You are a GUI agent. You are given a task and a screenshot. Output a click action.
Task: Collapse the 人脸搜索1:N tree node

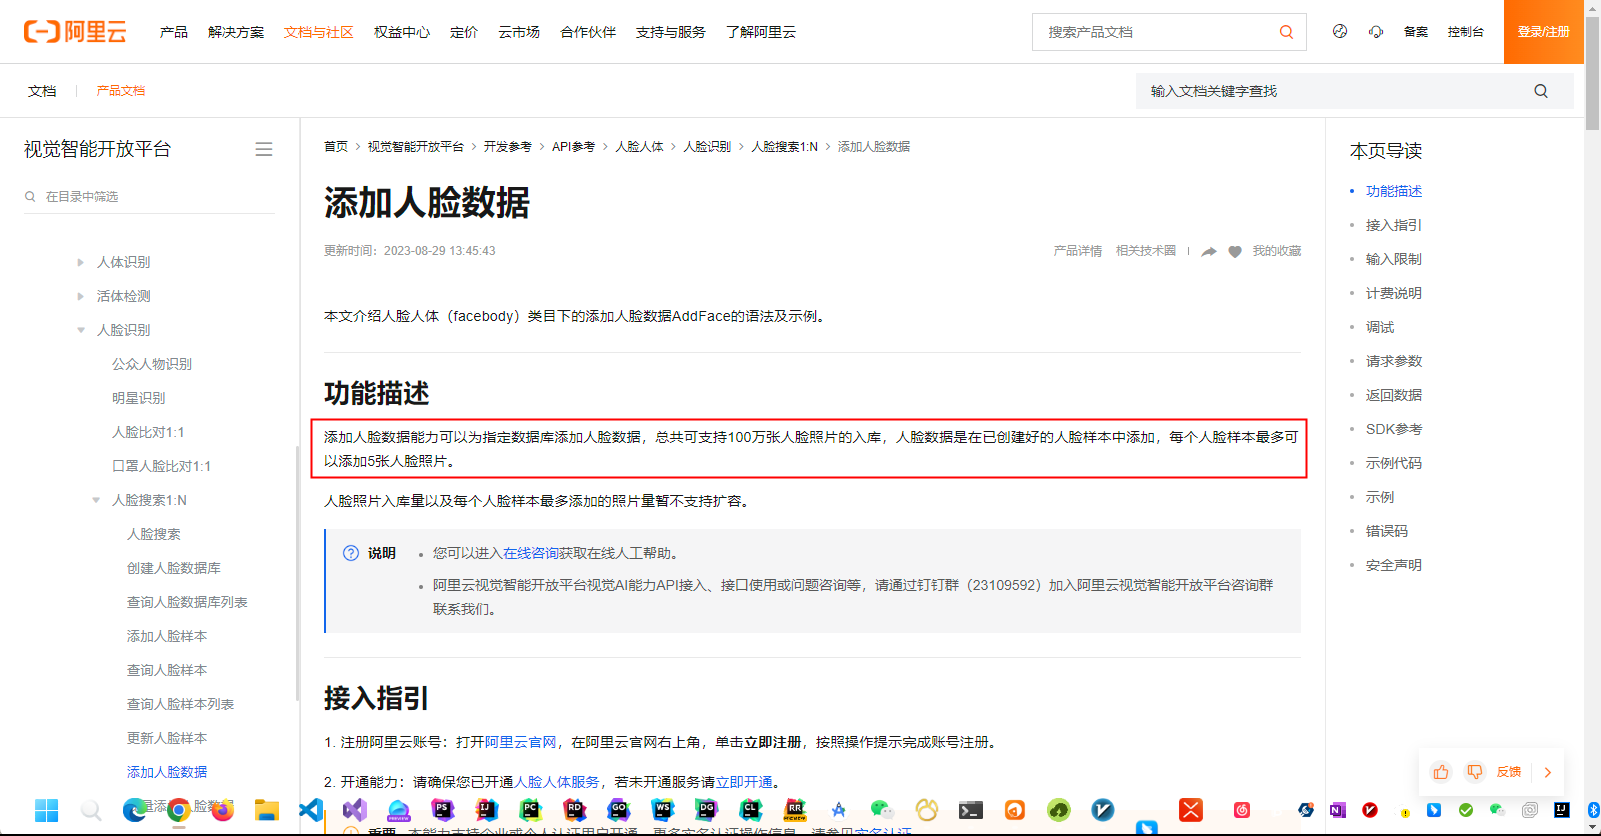click(x=96, y=500)
